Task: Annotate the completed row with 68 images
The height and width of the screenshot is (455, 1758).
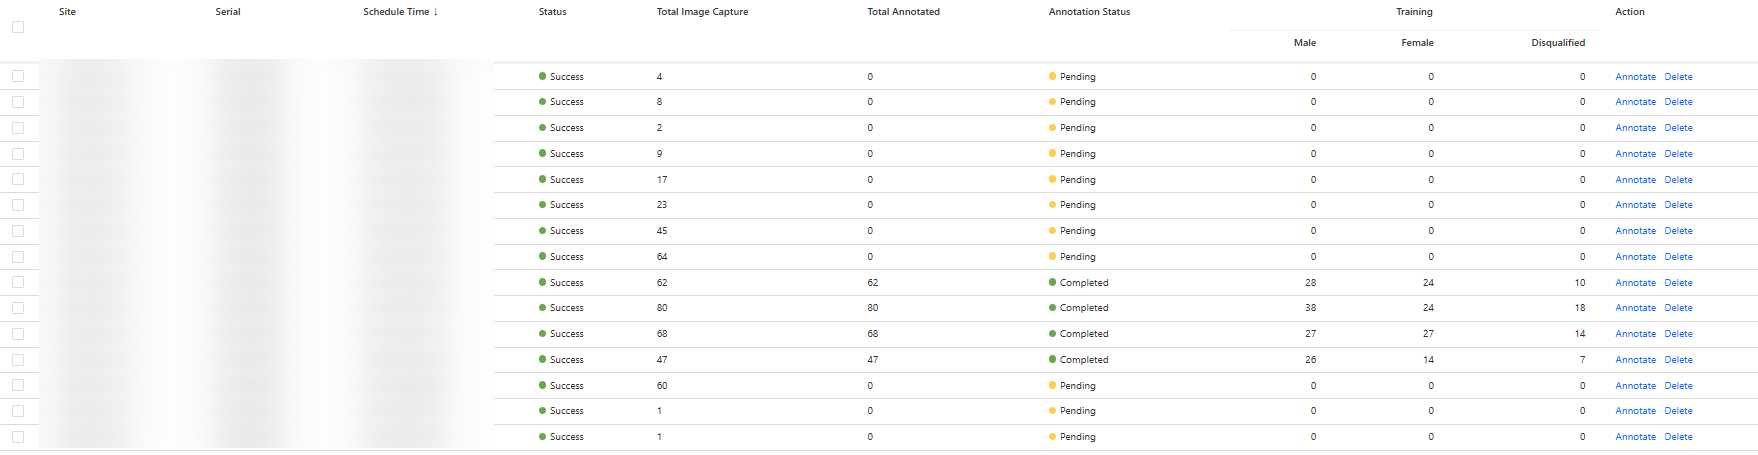Action: coord(1635,334)
